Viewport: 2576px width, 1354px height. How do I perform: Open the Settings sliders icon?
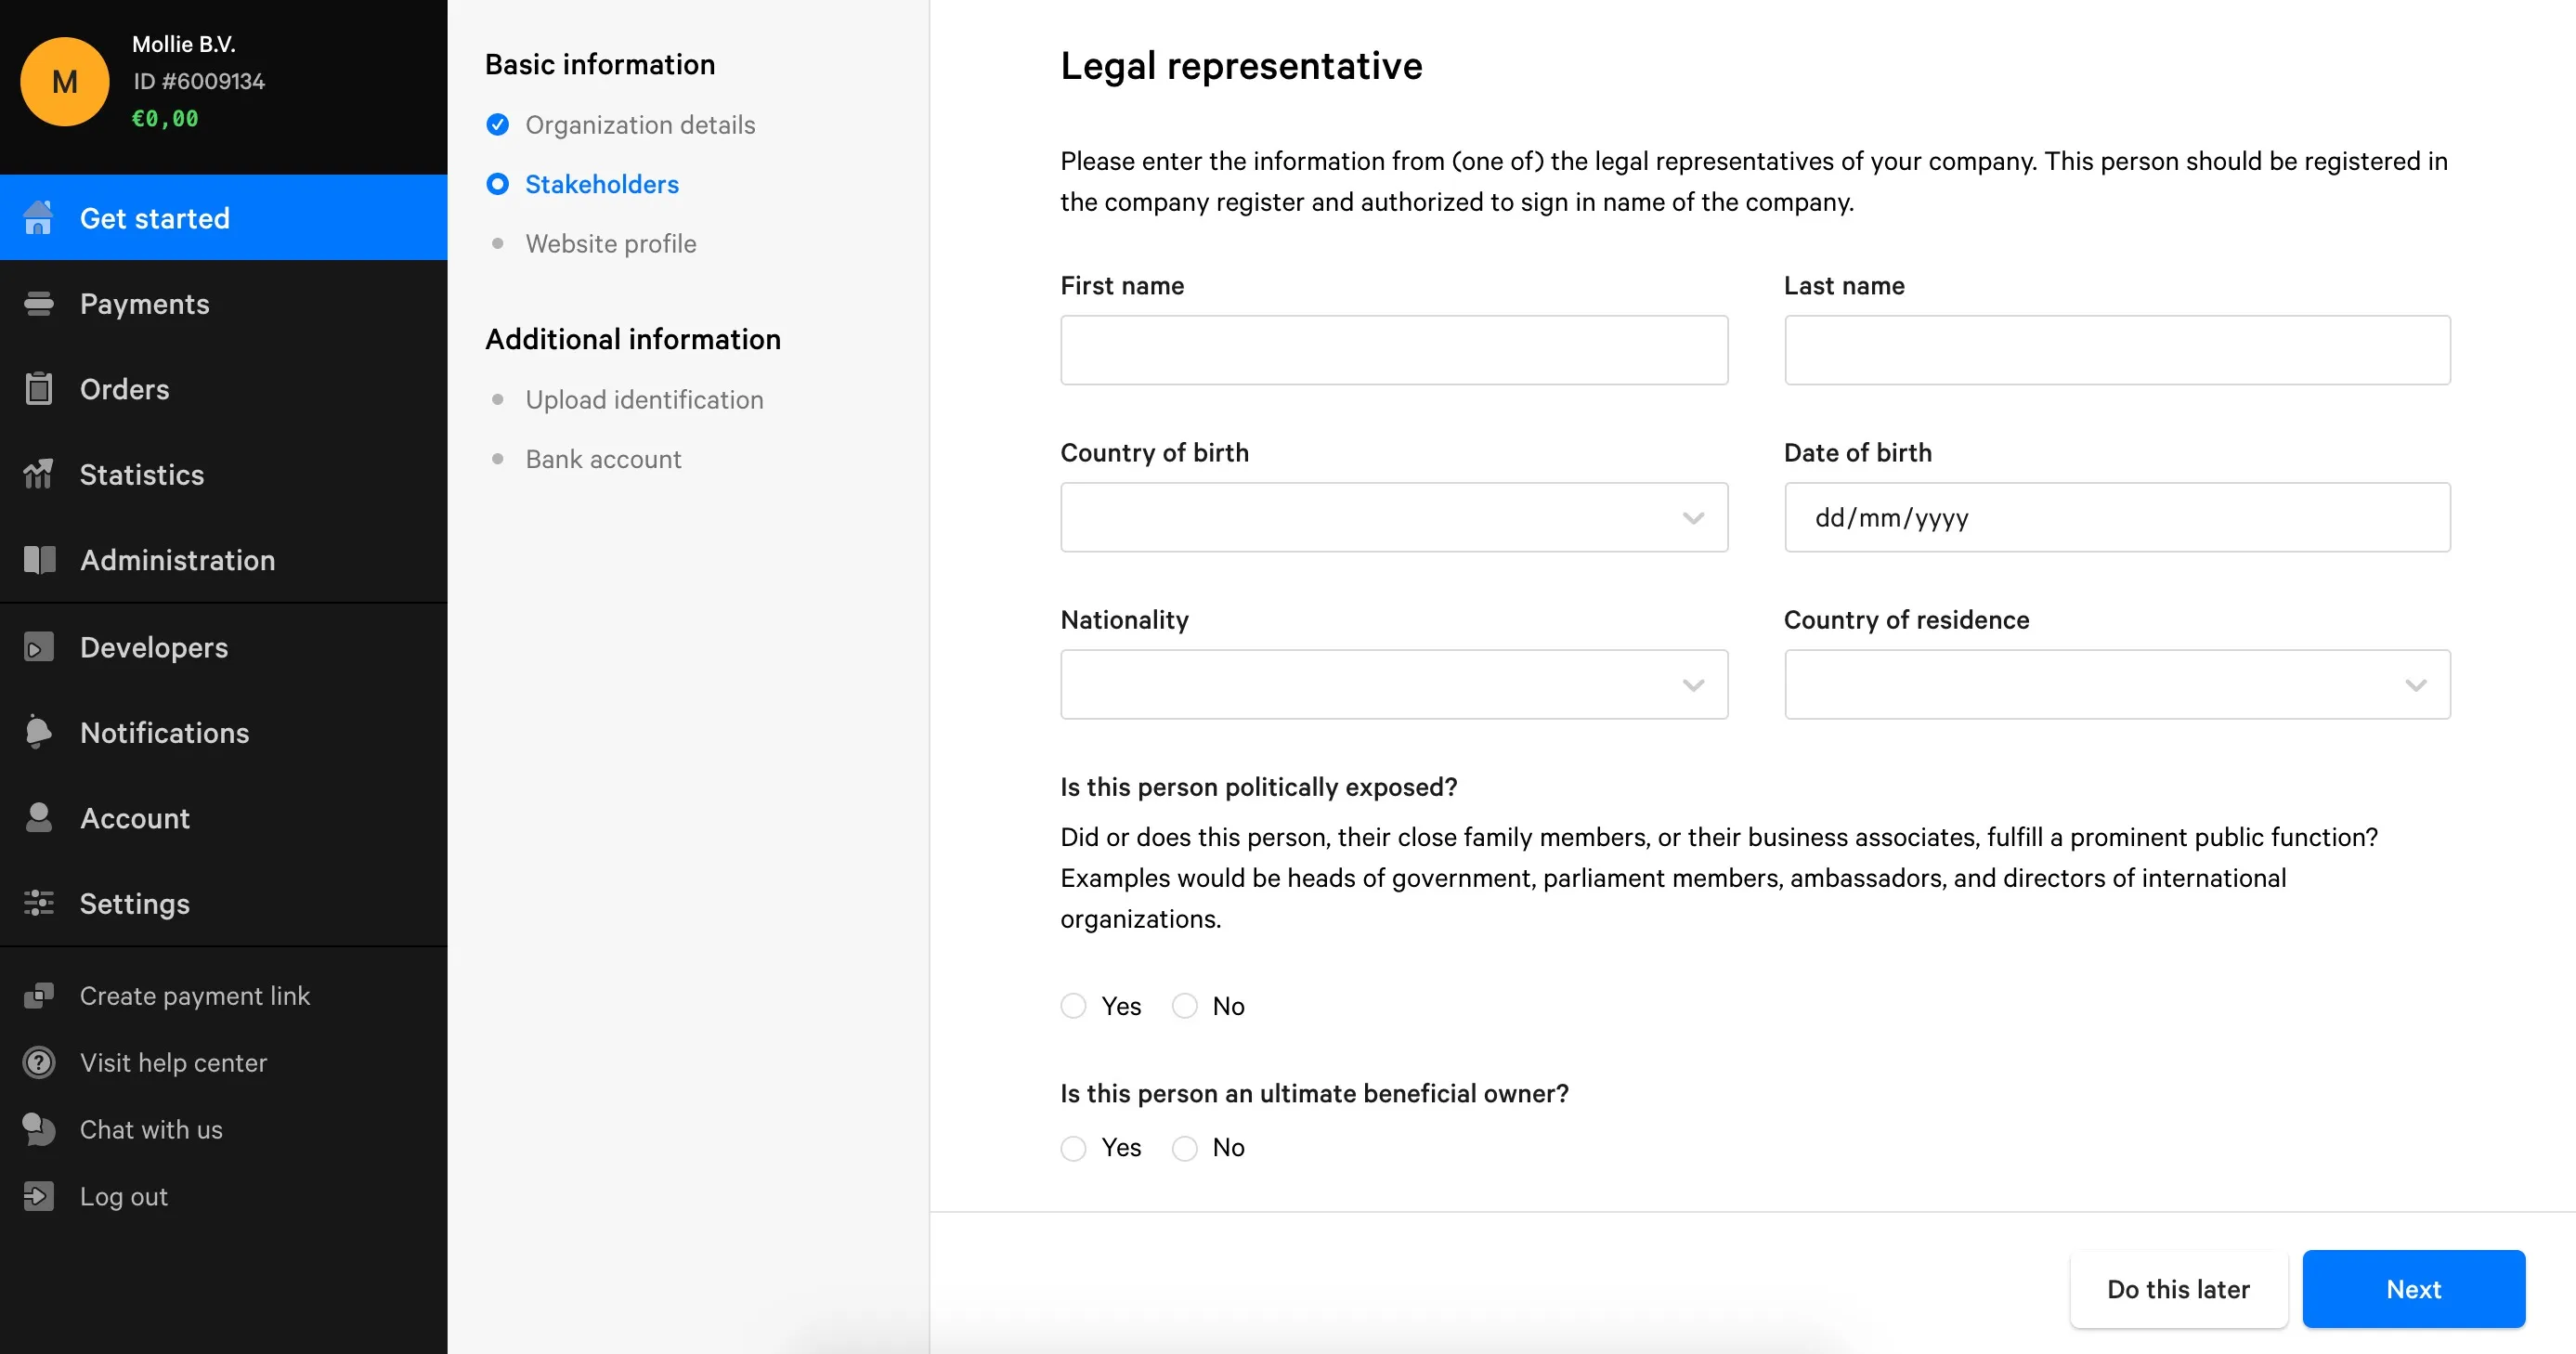(x=39, y=903)
